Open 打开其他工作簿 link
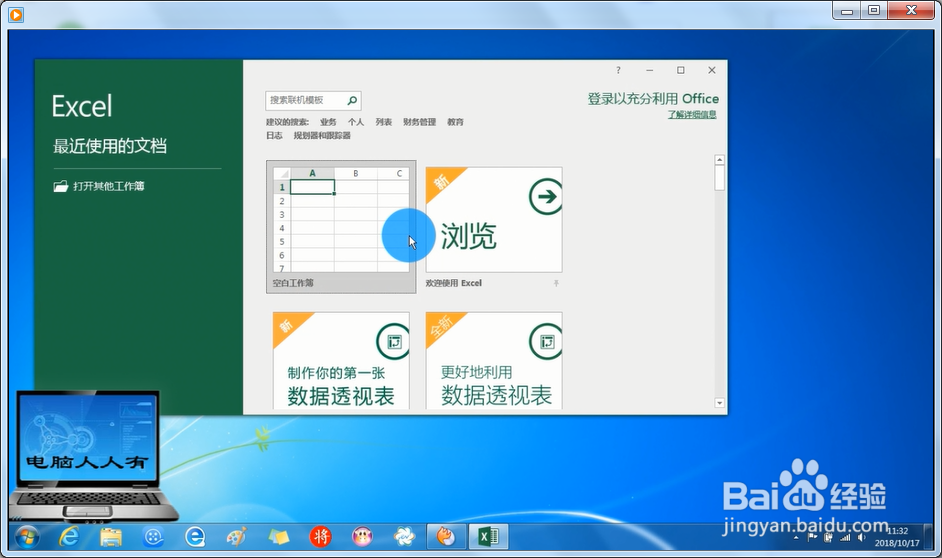Screen dimensions: 942x558 [109, 186]
